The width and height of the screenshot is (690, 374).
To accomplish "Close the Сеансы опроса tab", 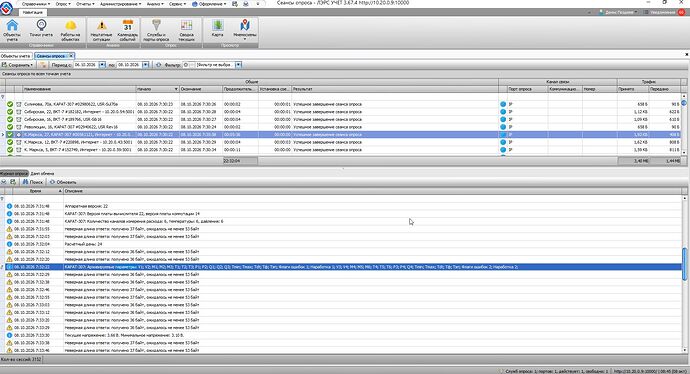I will 71,56.
